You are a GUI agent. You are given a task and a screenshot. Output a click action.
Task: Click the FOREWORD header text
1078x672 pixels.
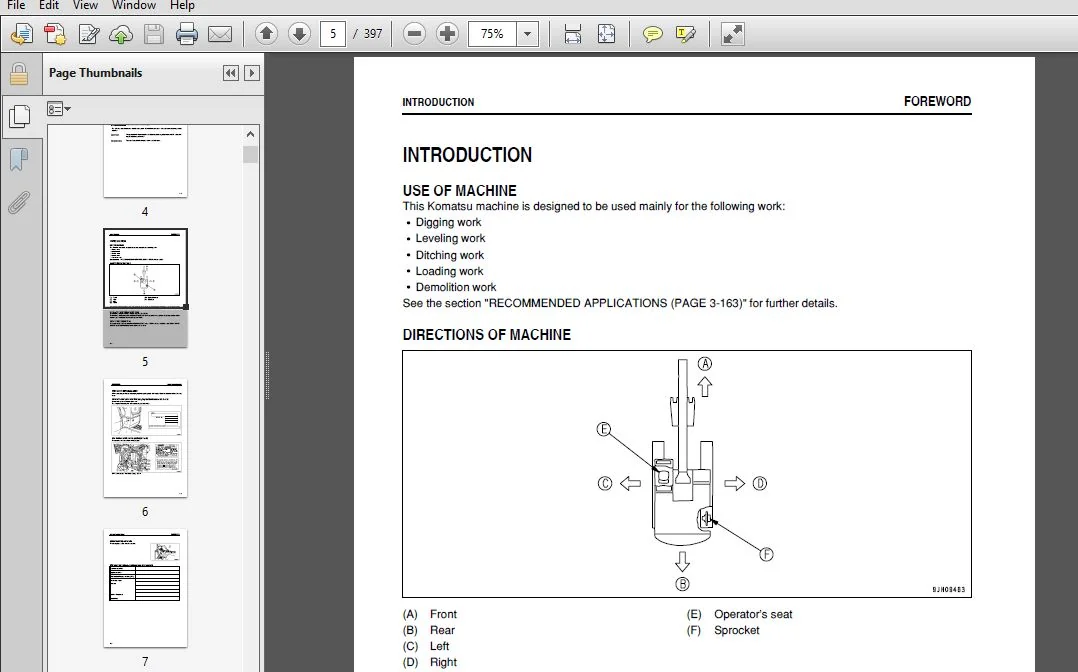point(937,101)
